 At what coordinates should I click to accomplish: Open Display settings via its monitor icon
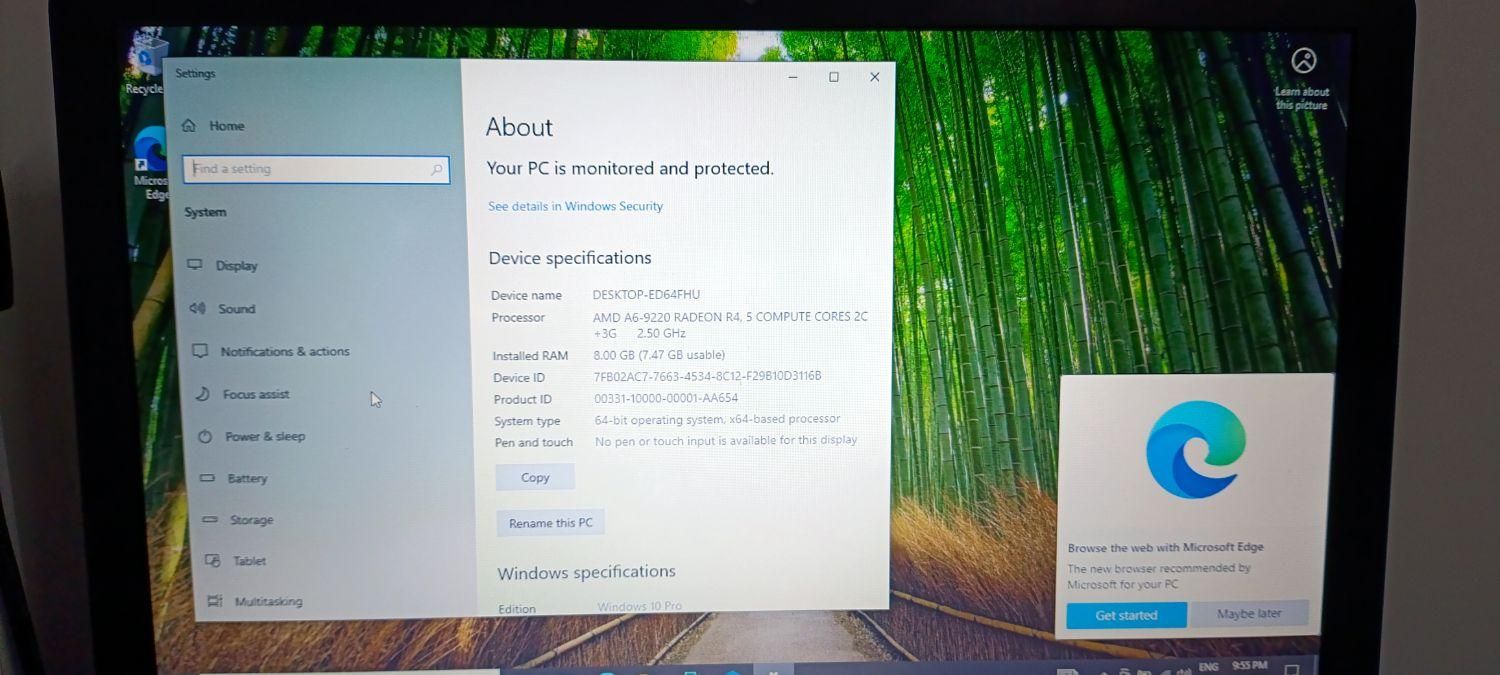(x=194, y=265)
